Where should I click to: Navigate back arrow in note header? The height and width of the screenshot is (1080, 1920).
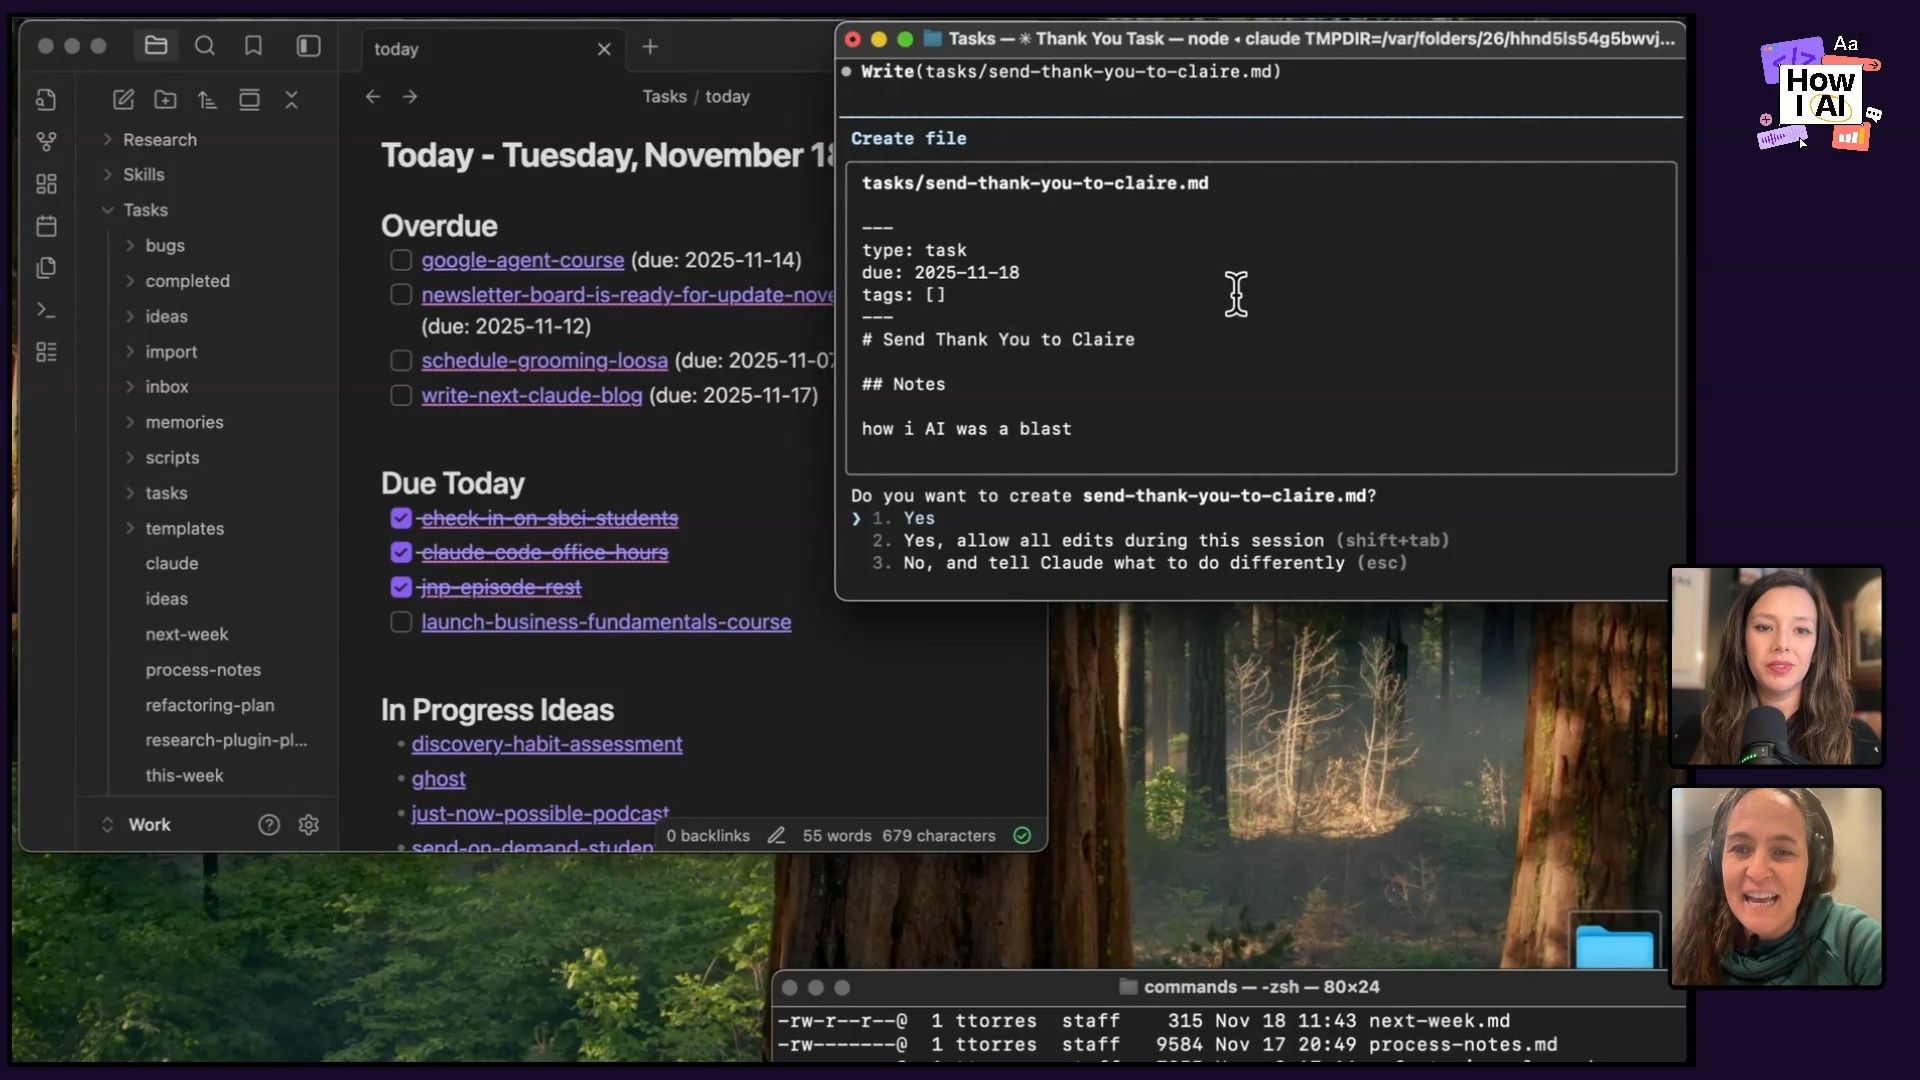tap(373, 97)
